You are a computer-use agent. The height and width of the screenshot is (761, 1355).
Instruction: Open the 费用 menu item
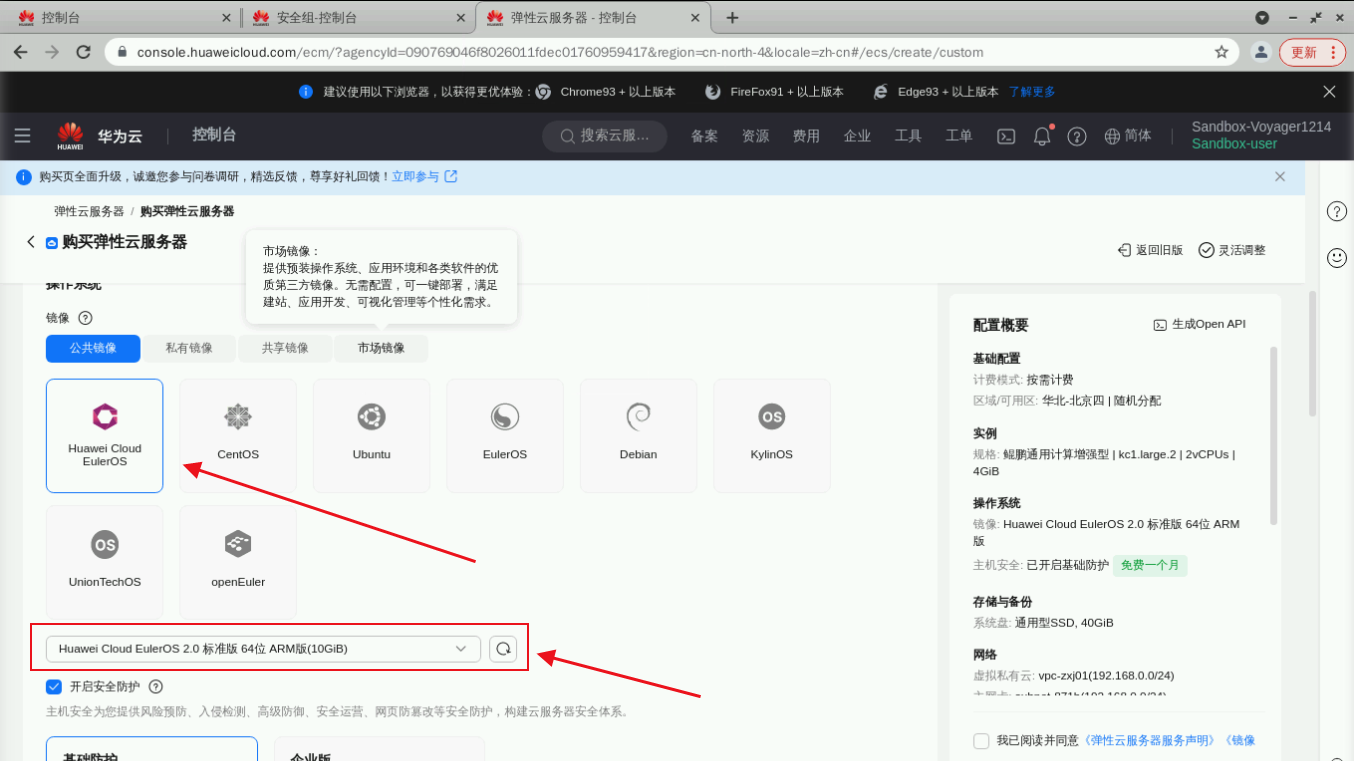click(x=806, y=136)
